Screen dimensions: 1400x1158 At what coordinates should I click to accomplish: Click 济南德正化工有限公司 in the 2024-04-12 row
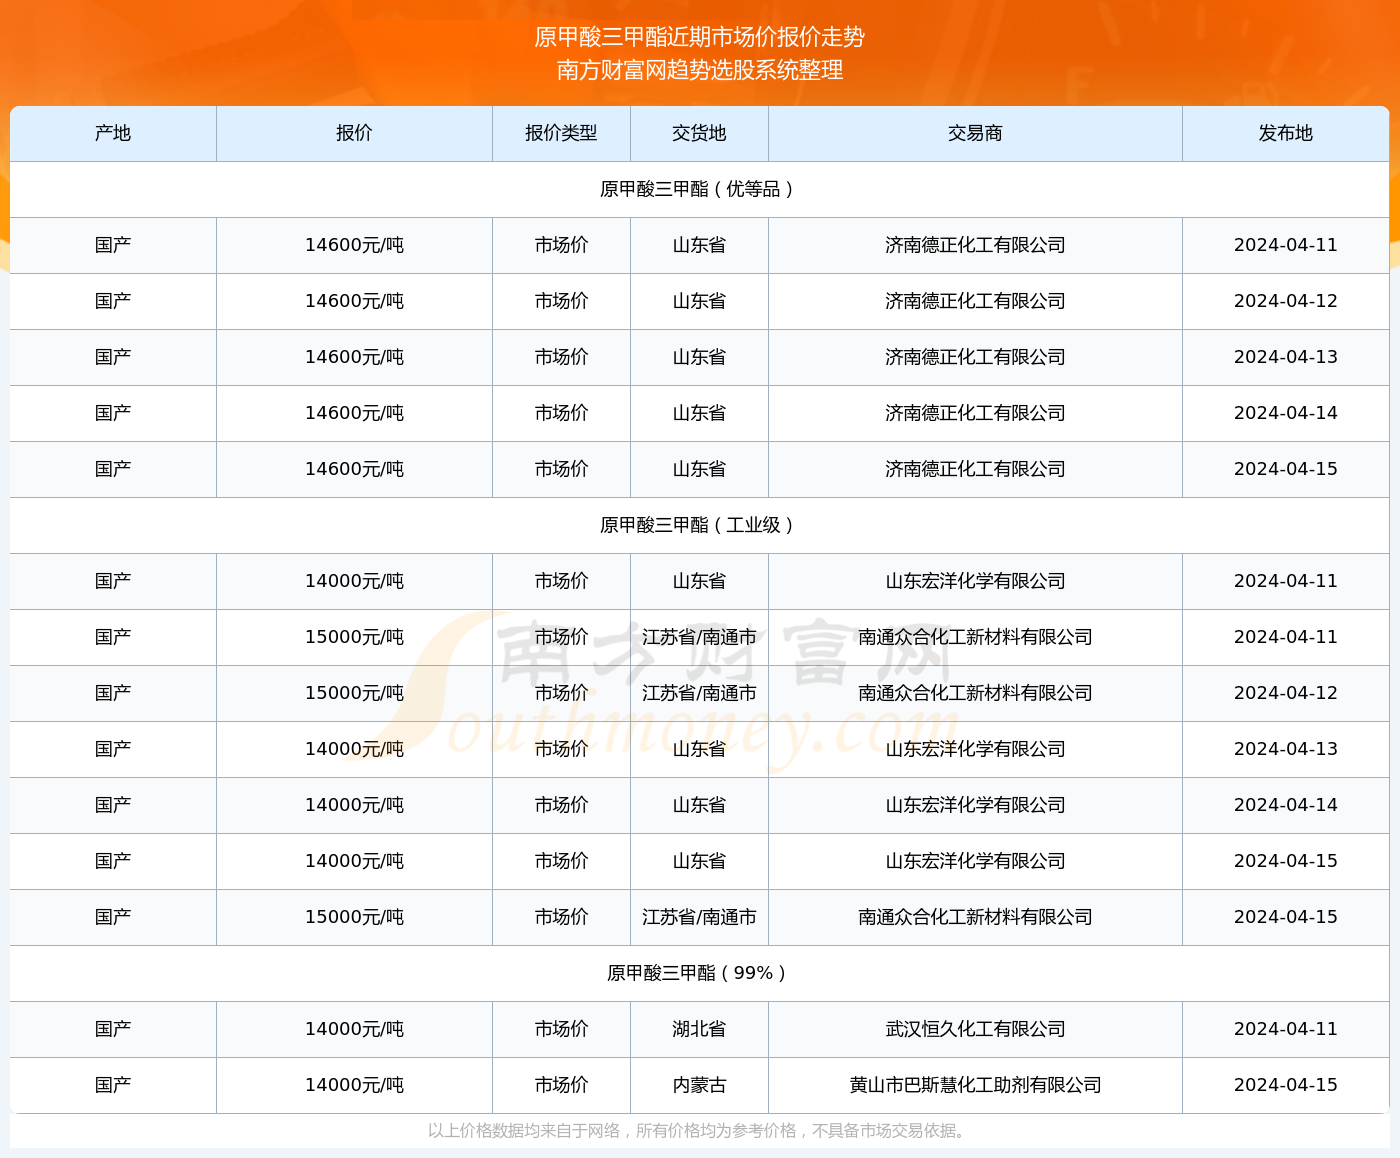[x=975, y=301]
